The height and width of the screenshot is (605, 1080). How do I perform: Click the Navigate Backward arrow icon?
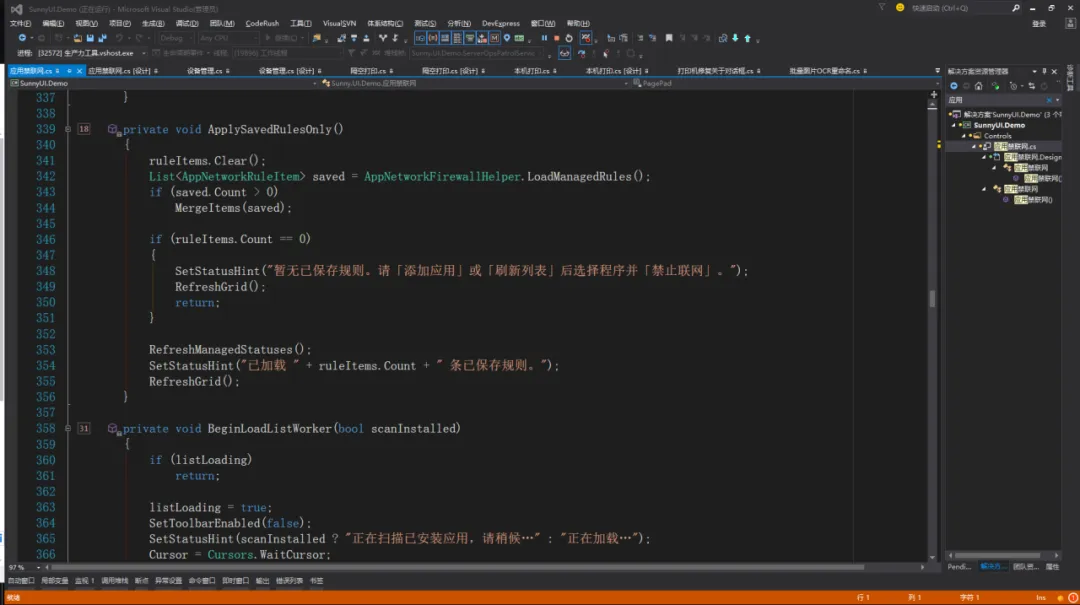point(22,38)
